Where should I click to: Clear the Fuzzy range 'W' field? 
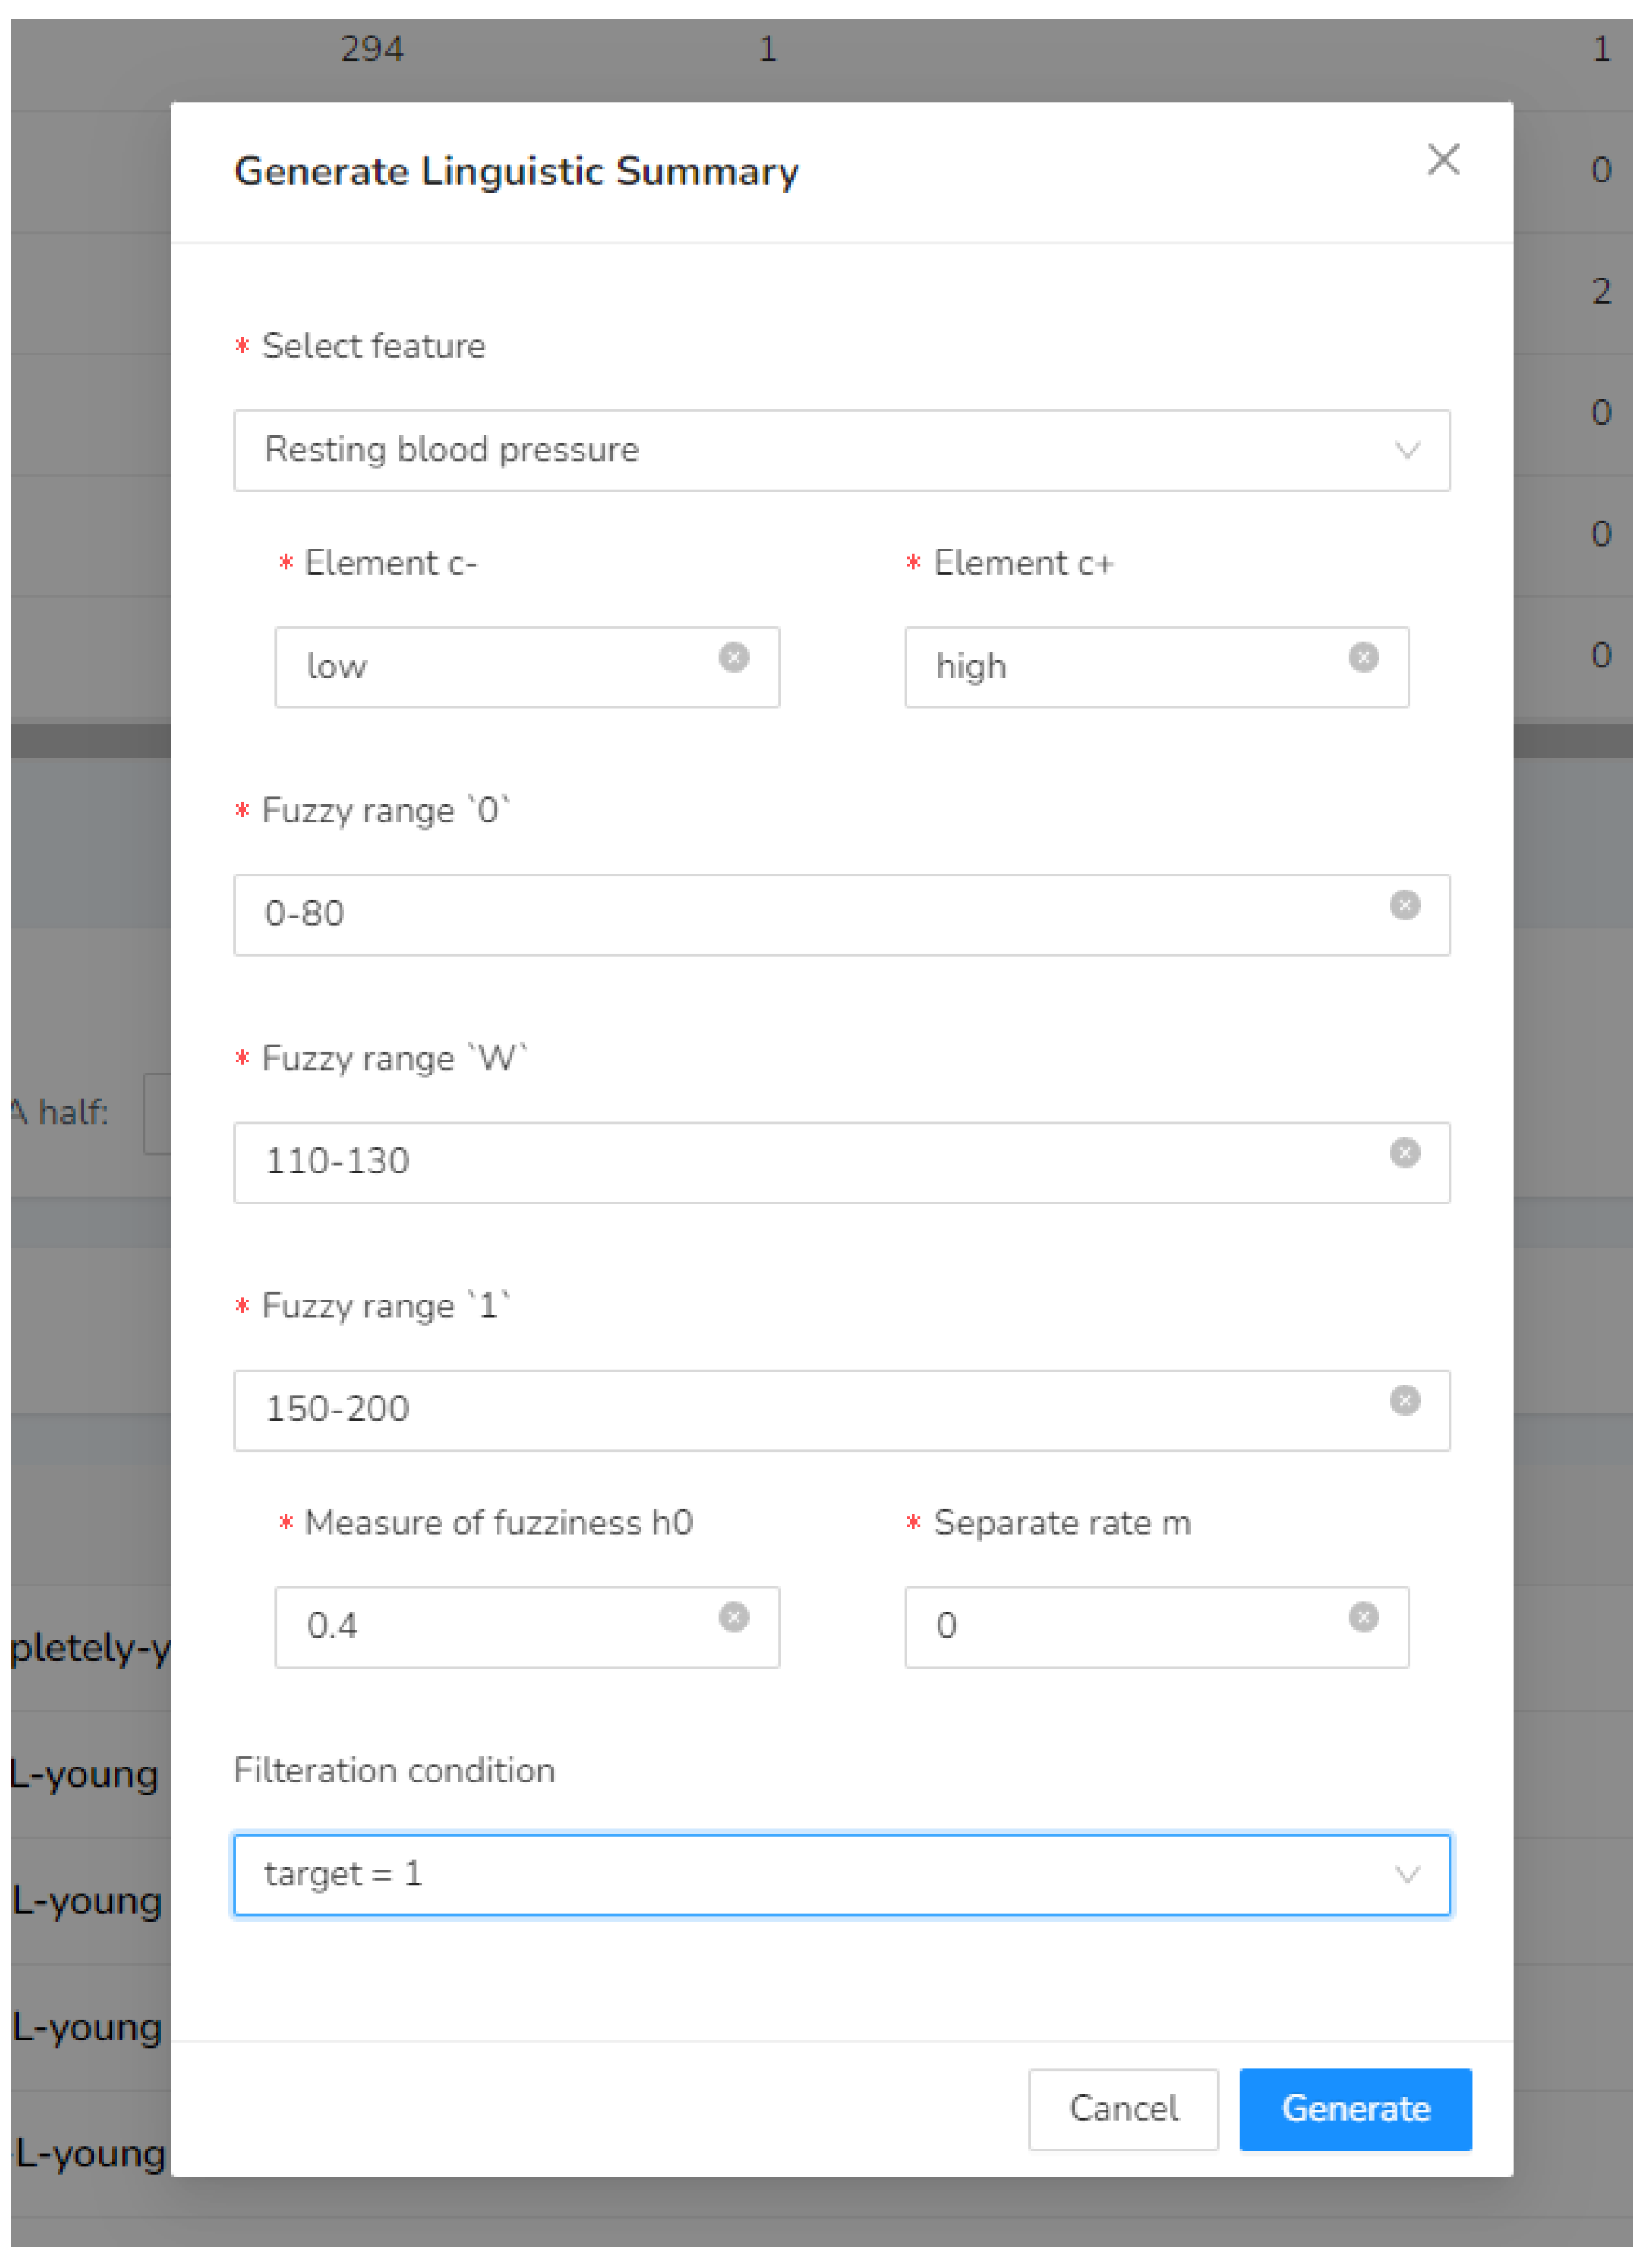pos(1404,1153)
